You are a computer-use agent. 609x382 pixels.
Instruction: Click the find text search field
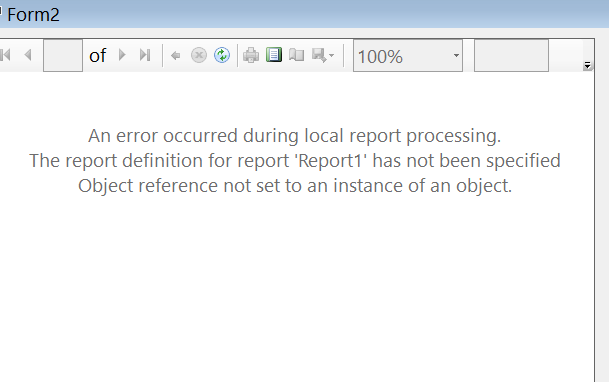(x=512, y=56)
